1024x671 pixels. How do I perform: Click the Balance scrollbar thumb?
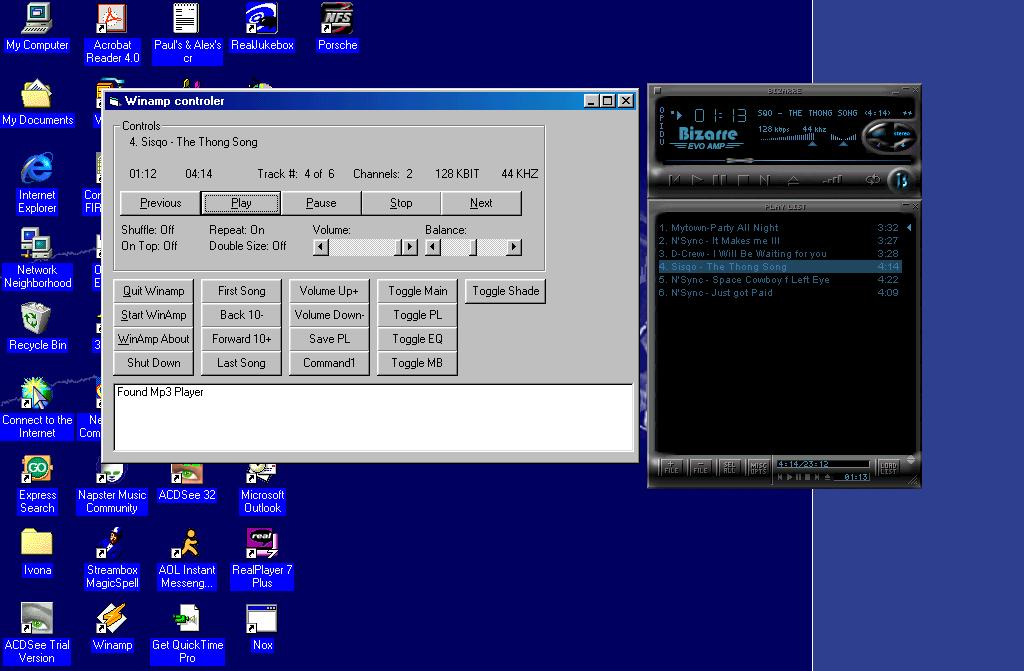pos(473,247)
